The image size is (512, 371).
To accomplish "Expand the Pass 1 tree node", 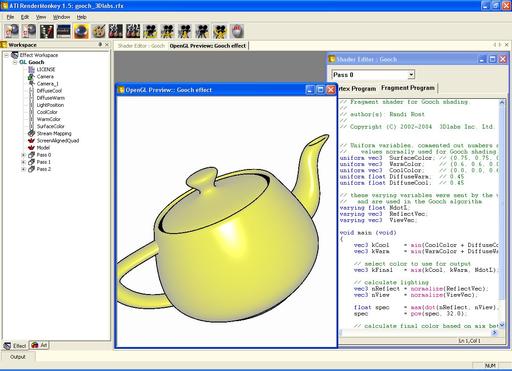I will point(23,162).
